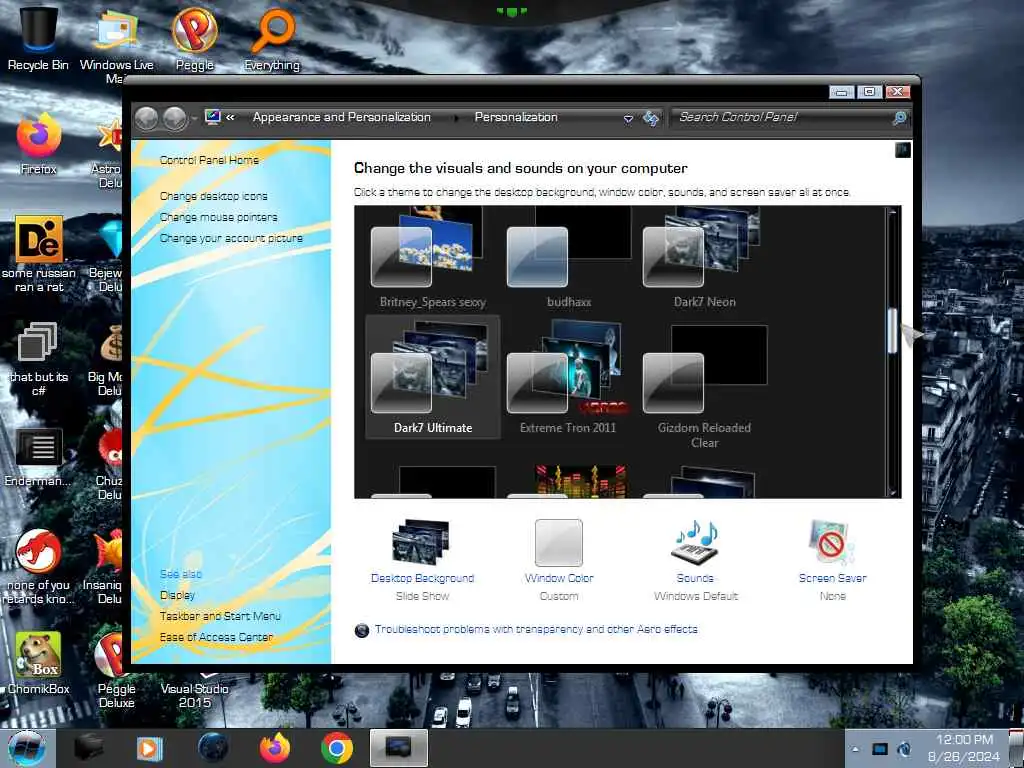
Task: Click the Aero troubleshoot globe icon
Action: [x=361, y=630]
